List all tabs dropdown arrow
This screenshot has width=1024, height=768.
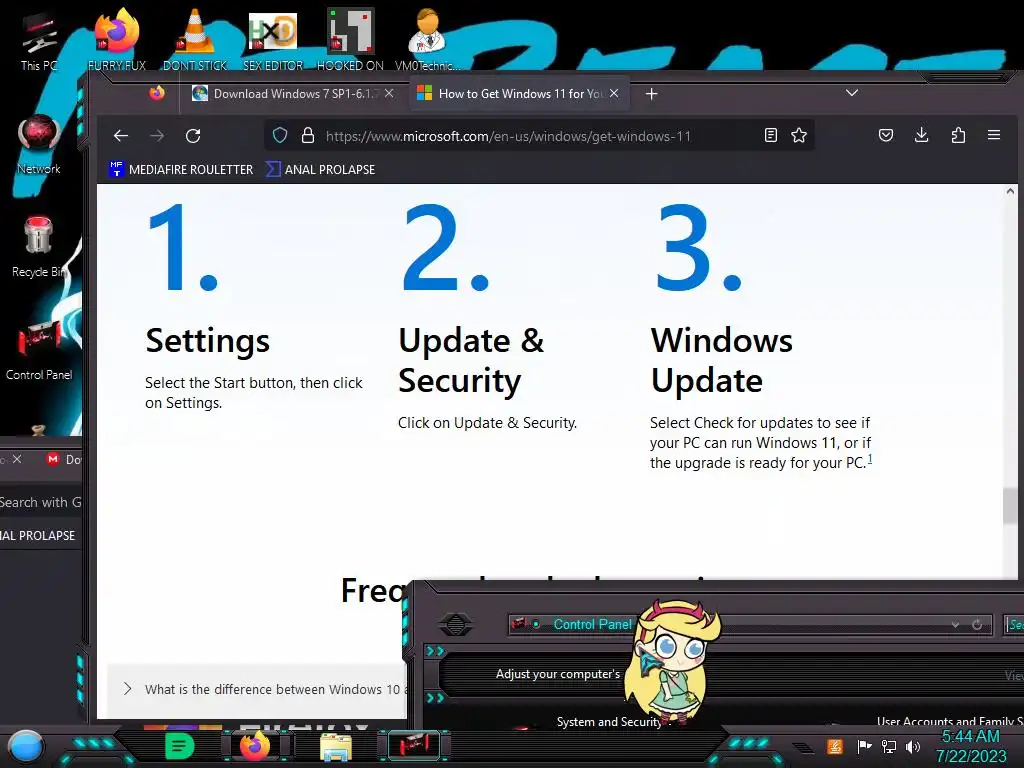click(852, 93)
